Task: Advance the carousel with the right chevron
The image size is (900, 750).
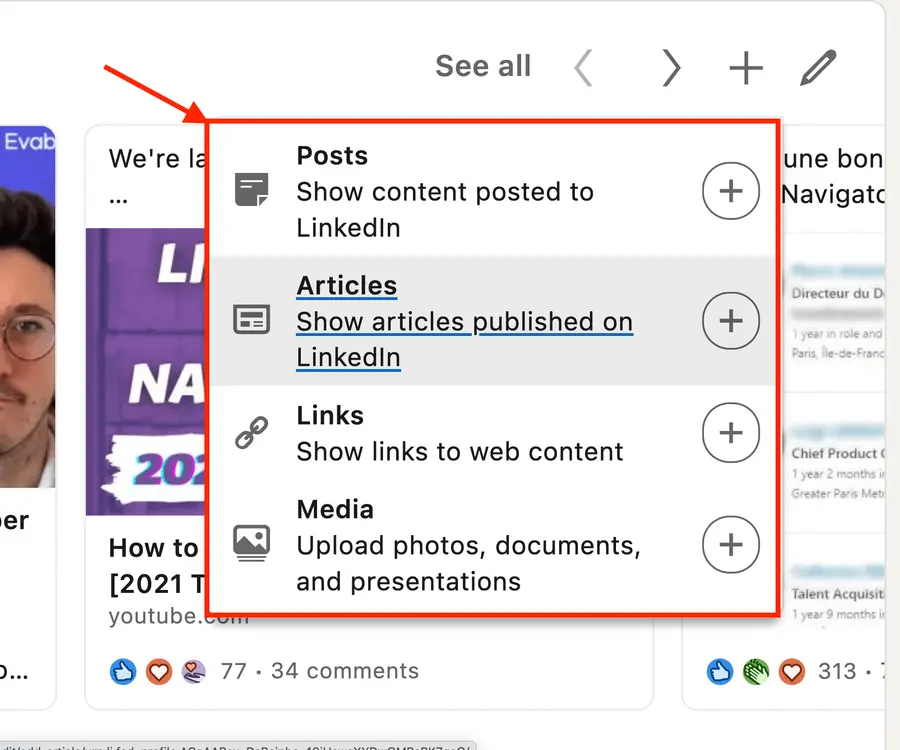Action: coord(671,67)
